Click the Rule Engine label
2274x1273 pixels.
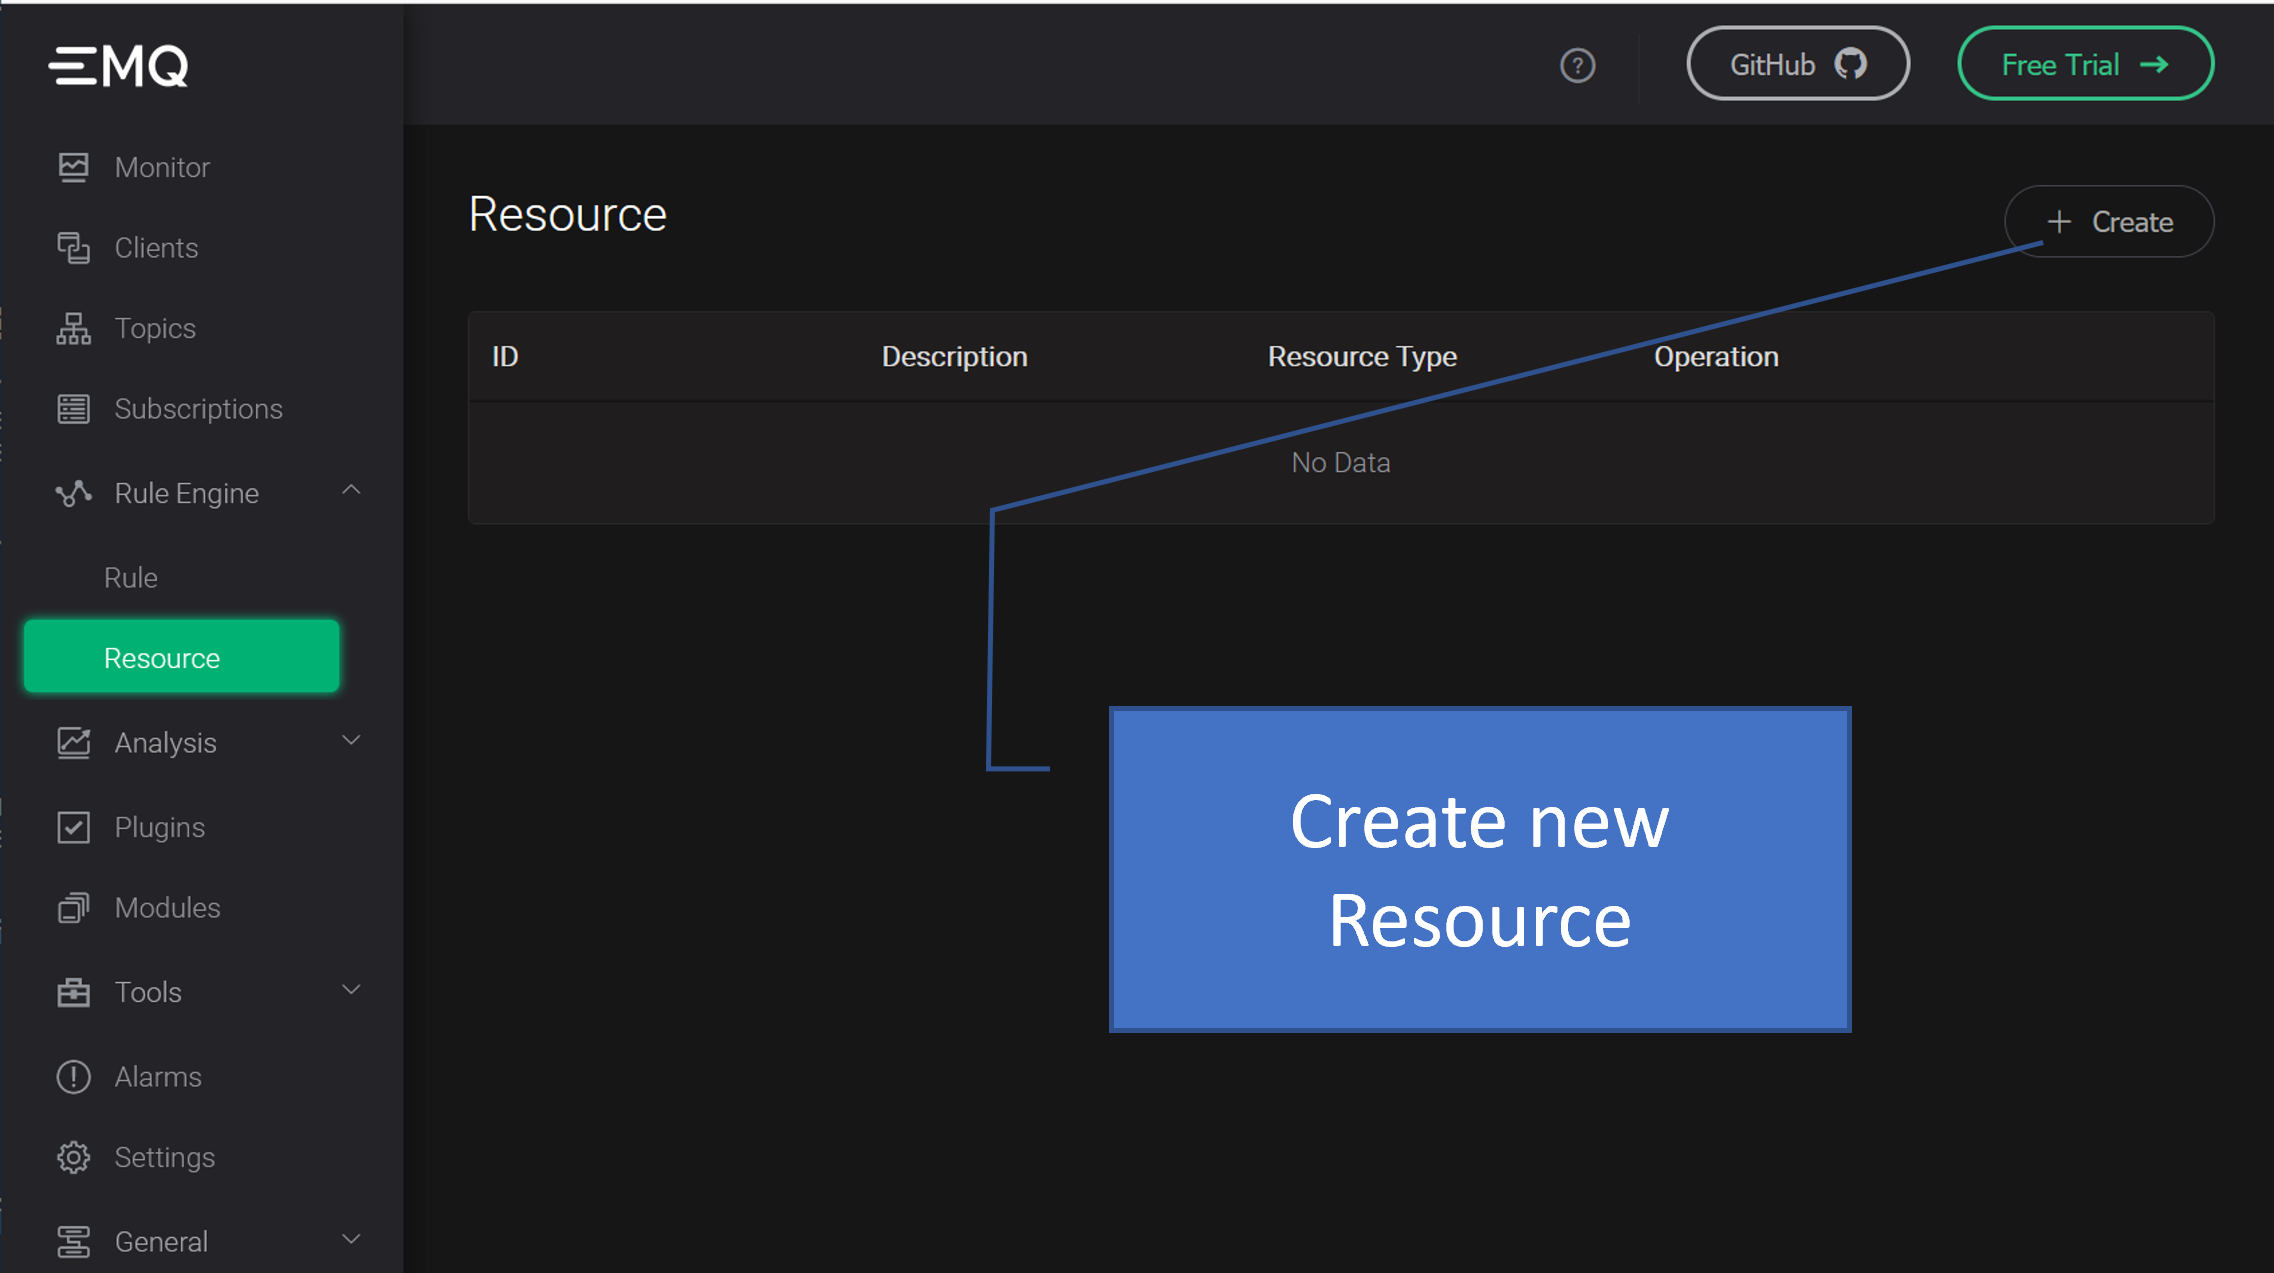(187, 493)
